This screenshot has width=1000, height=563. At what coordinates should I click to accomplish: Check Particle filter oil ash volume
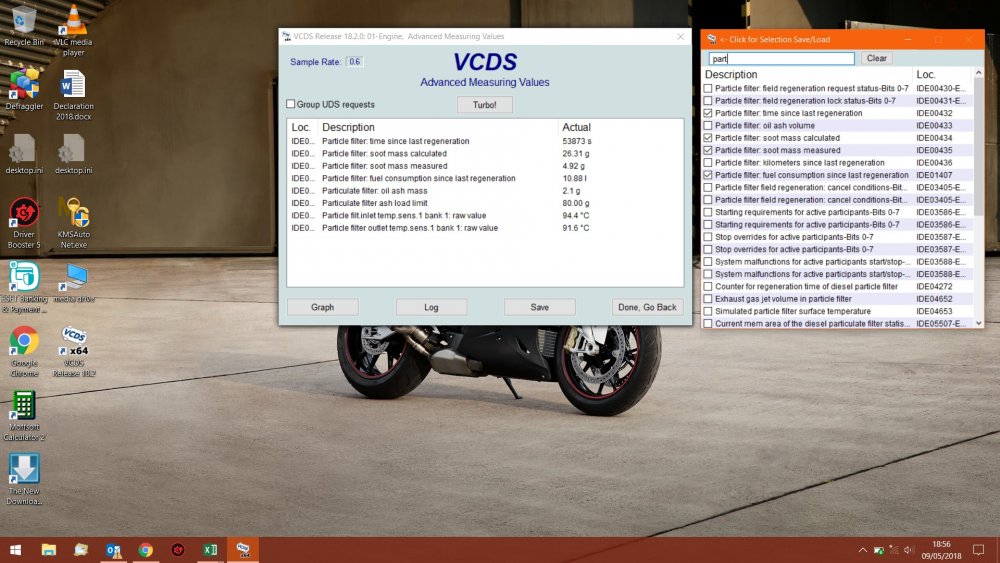pyautogui.click(x=708, y=126)
